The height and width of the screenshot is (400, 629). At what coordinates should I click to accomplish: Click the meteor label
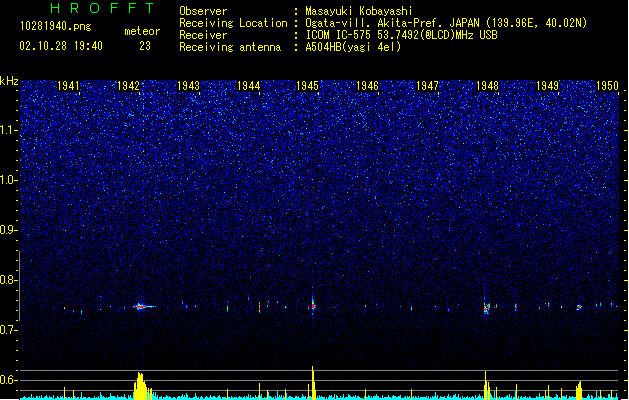point(142,31)
